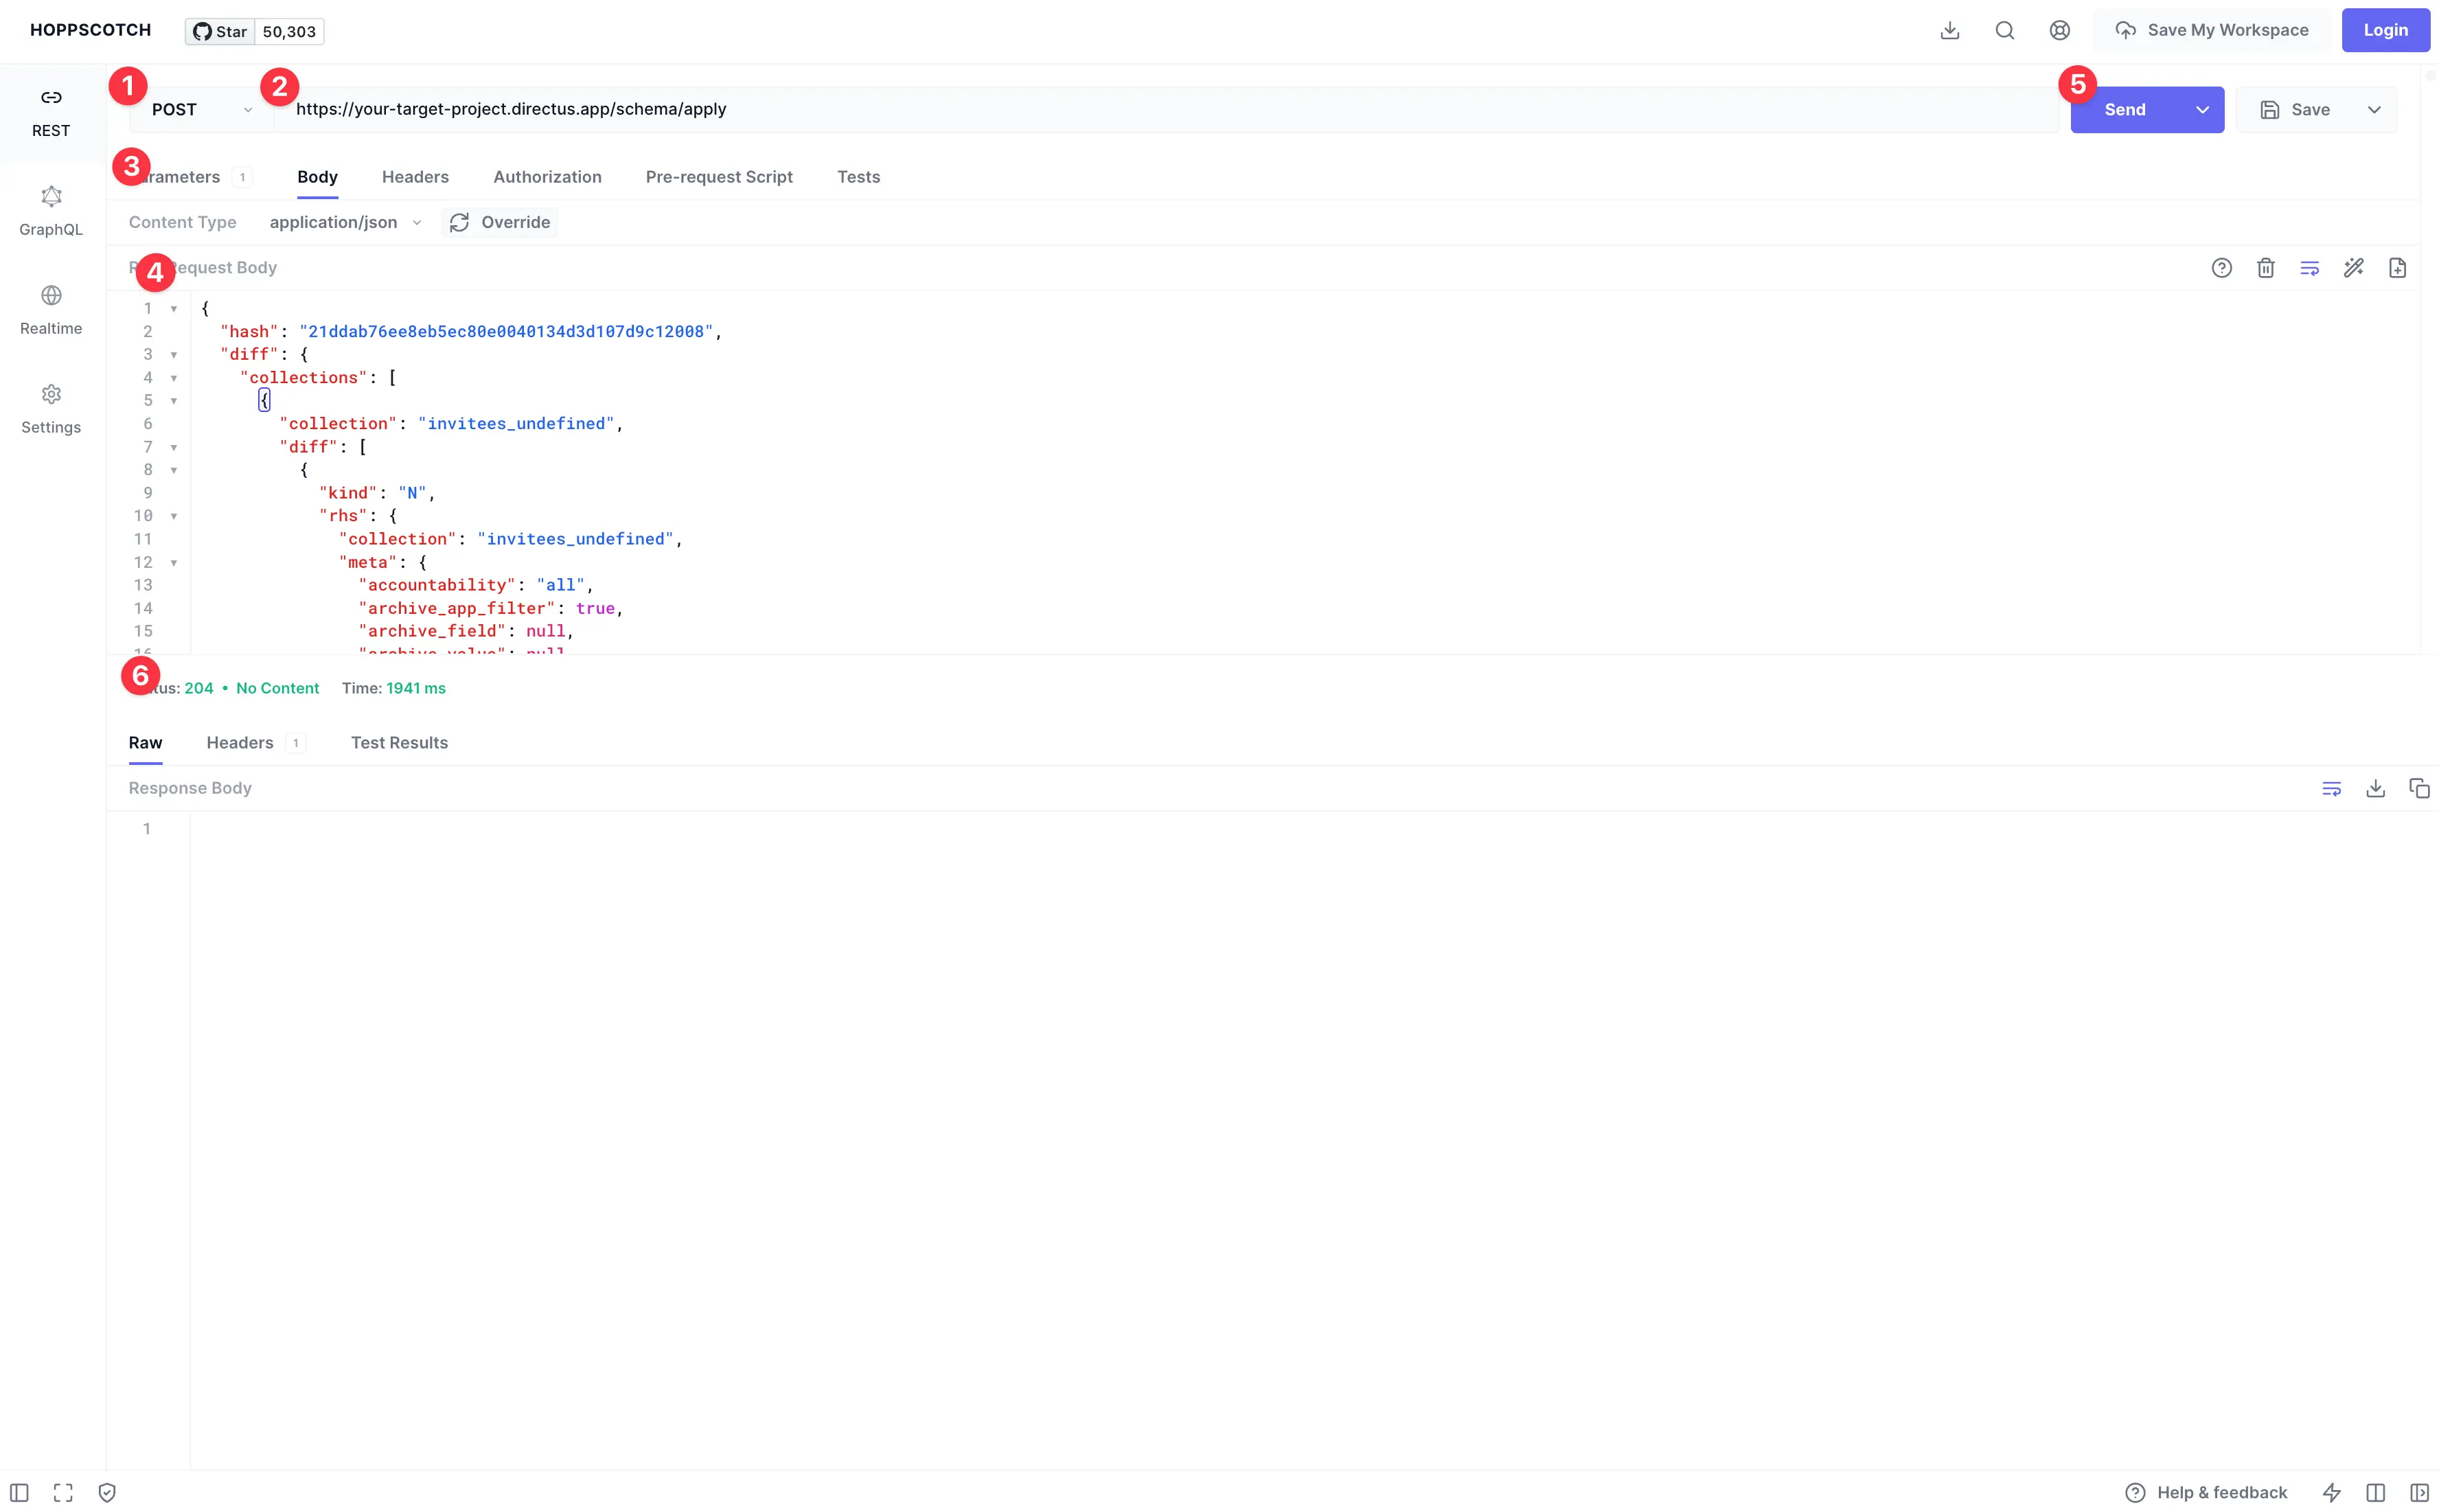This screenshot has width=2439, height=1512.
Task: Open GraphQL section in sidebar
Action: tap(51, 210)
